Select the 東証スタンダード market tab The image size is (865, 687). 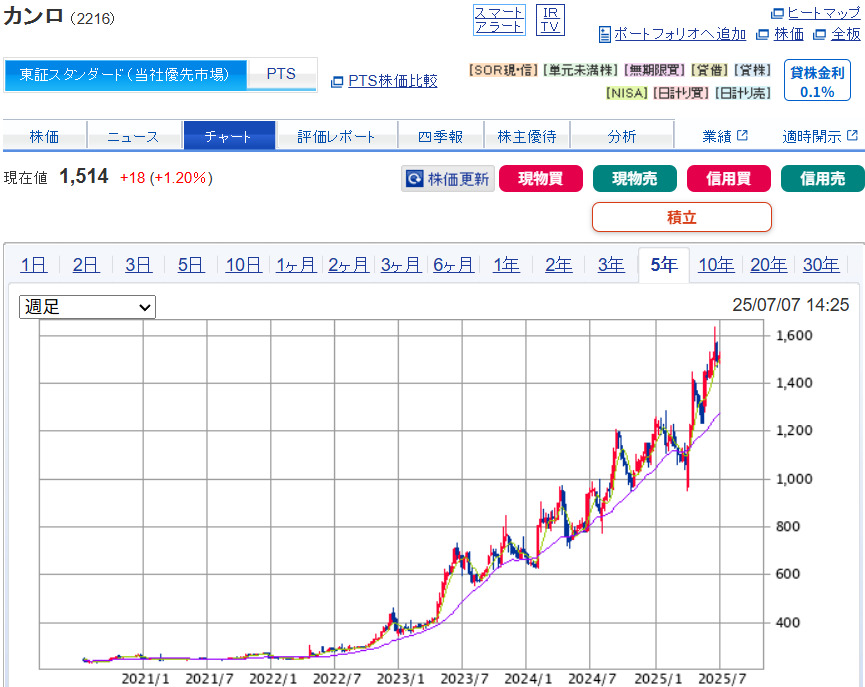click(125, 74)
